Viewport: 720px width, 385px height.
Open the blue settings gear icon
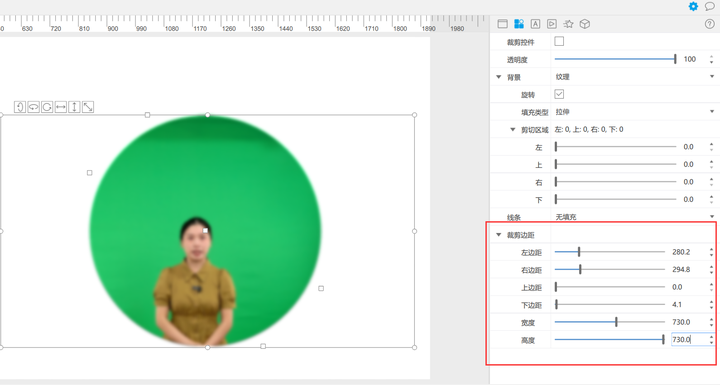click(x=693, y=6)
